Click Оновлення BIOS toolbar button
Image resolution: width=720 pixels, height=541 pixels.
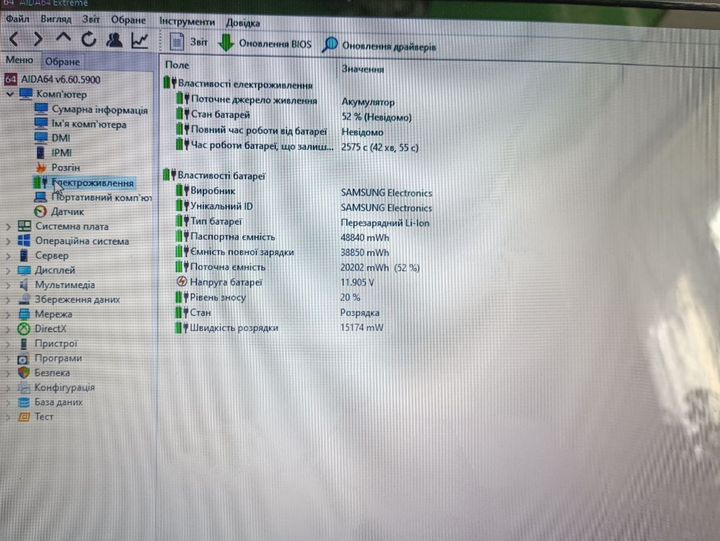point(264,43)
